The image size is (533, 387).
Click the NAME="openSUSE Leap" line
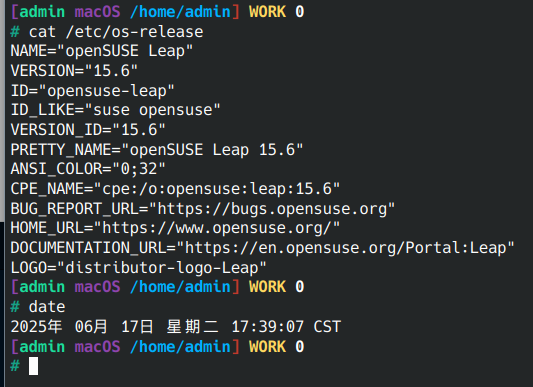(x=102, y=51)
